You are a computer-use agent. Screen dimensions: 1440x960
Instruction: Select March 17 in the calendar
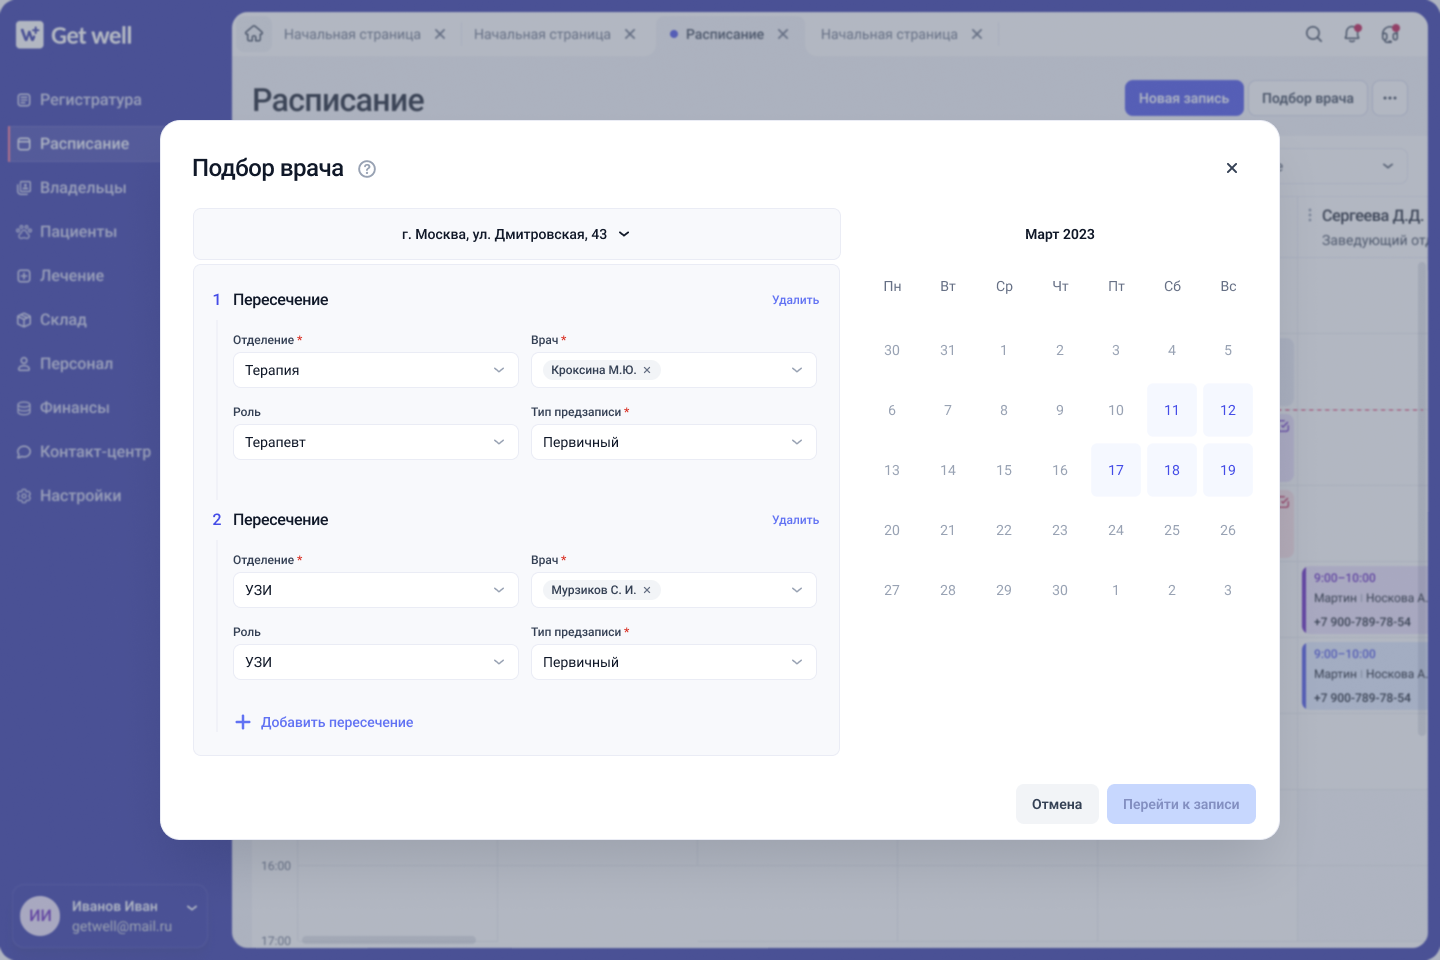click(1116, 470)
